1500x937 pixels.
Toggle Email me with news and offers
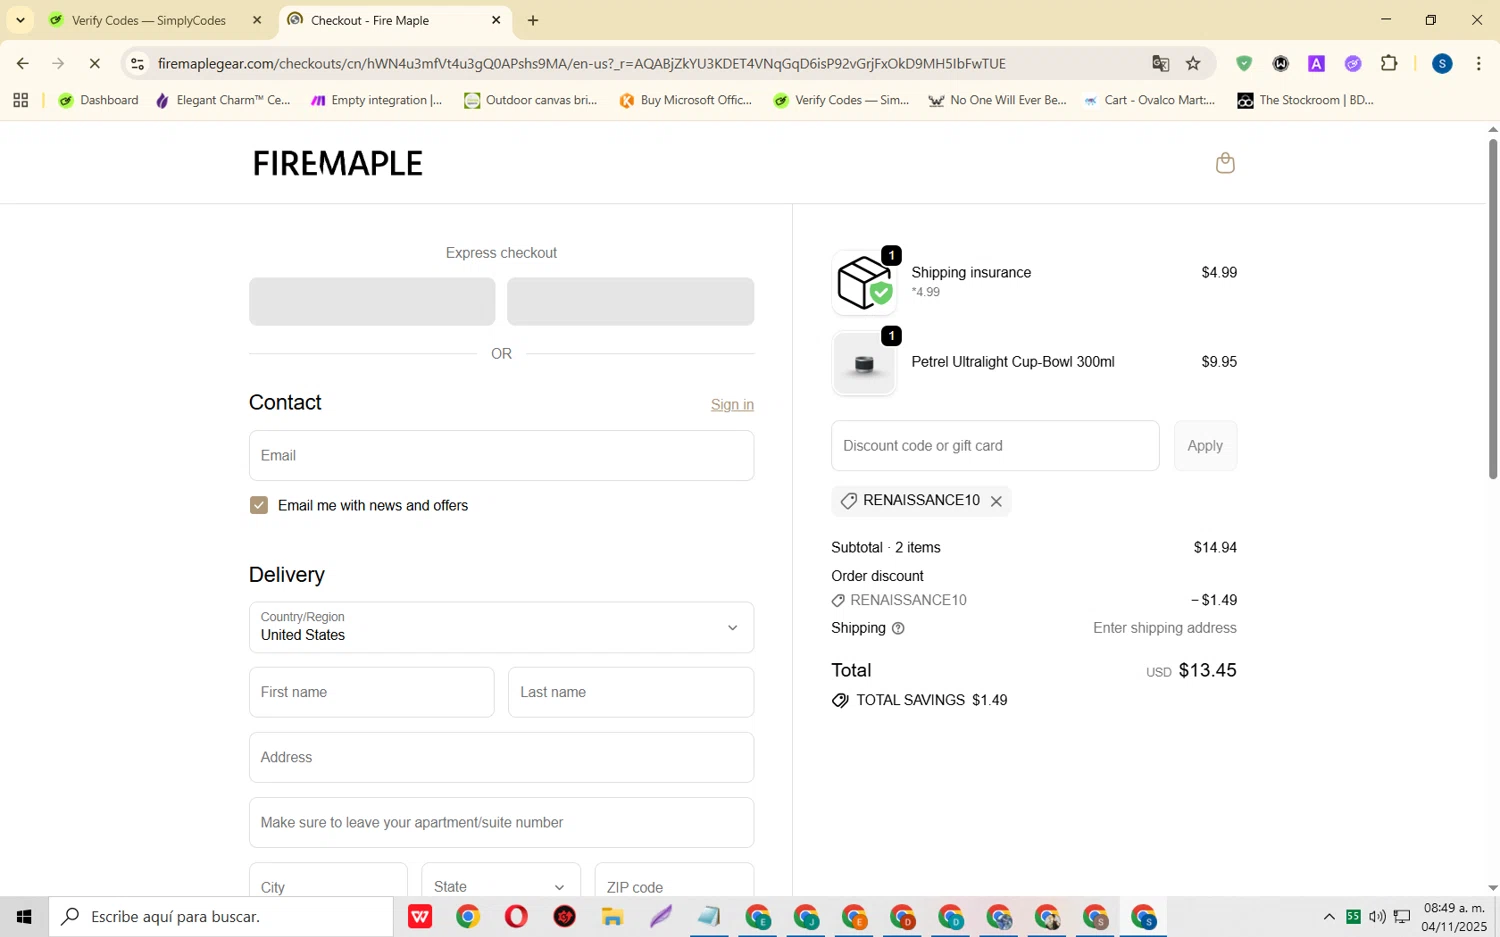259,505
